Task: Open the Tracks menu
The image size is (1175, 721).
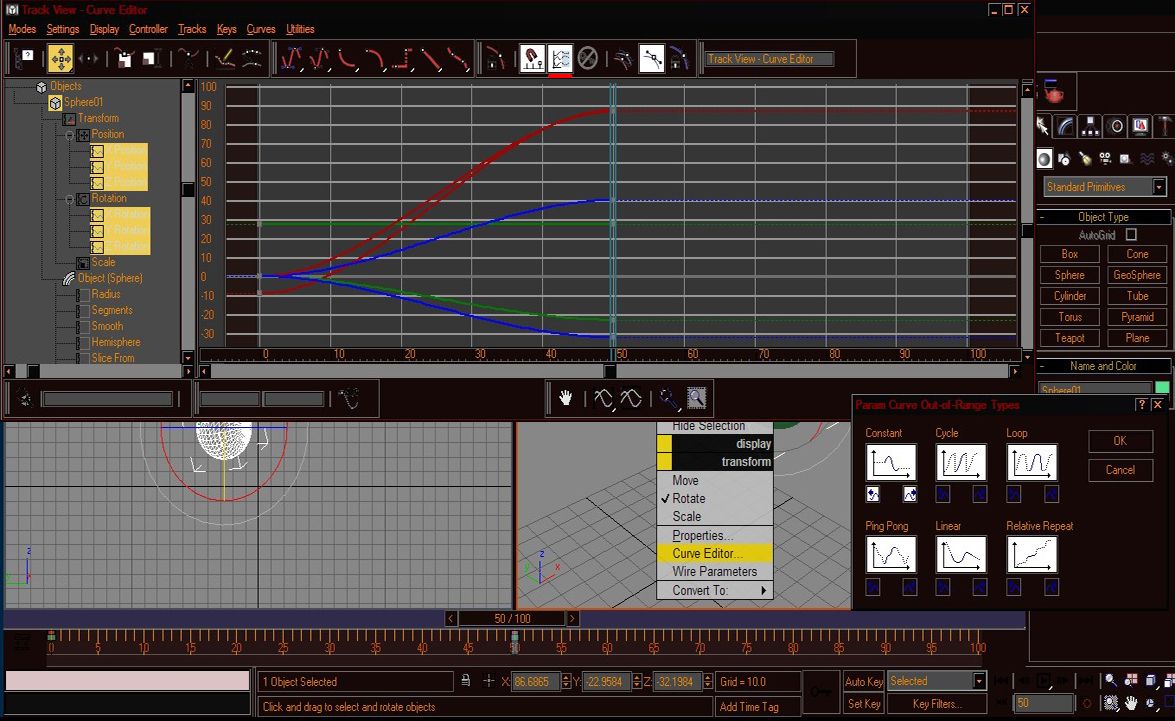Action: (x=192, y=28)
